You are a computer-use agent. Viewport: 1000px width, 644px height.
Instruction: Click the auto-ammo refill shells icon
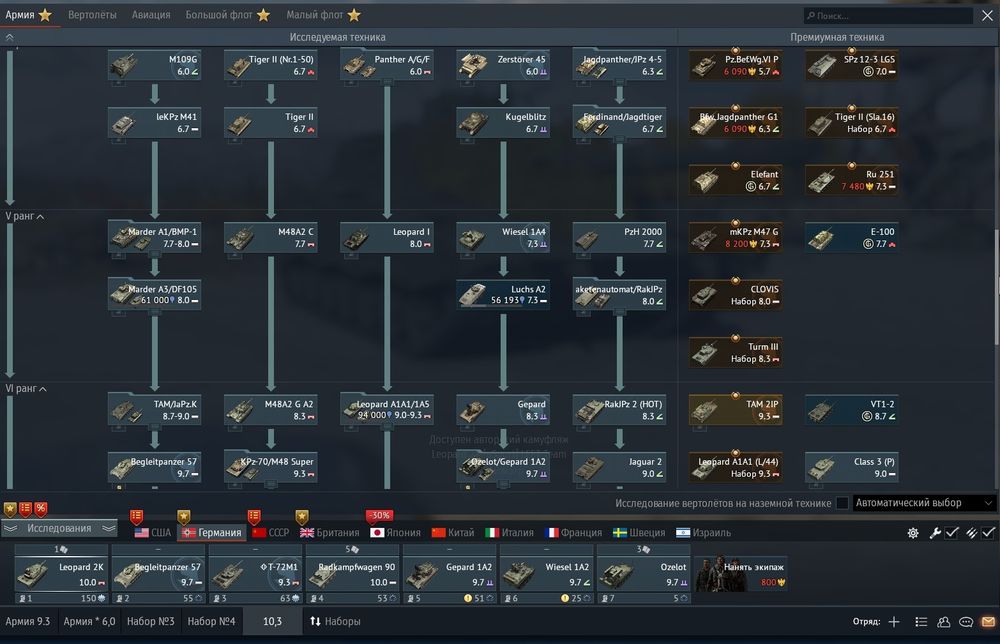(971, 532)
